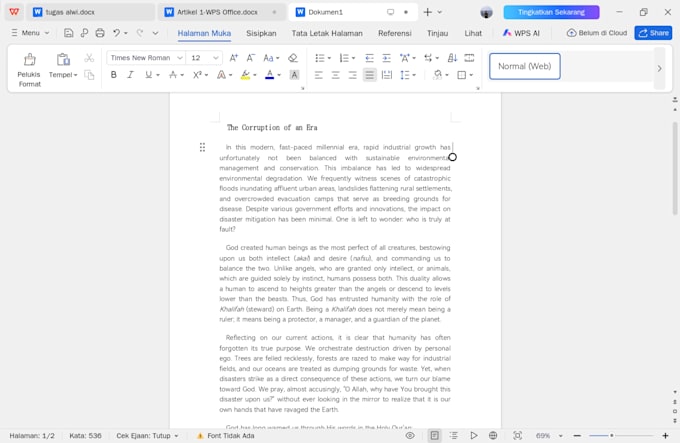Switch to the Sisipkan tab

coord(261,33)
